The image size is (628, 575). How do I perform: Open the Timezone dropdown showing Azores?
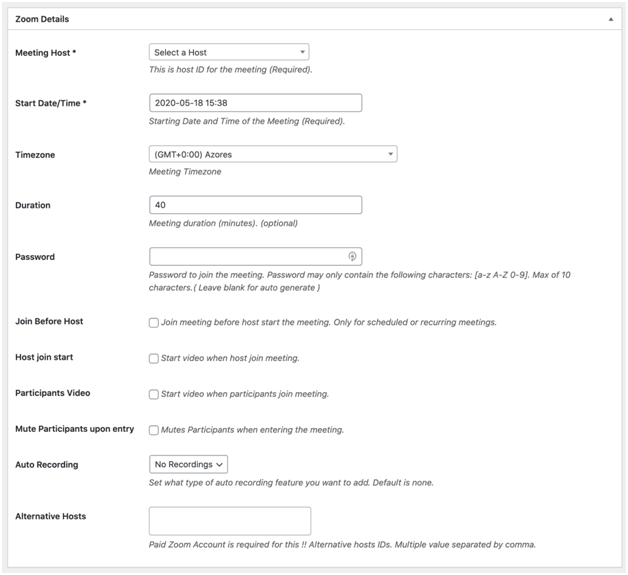click(273, 154)
